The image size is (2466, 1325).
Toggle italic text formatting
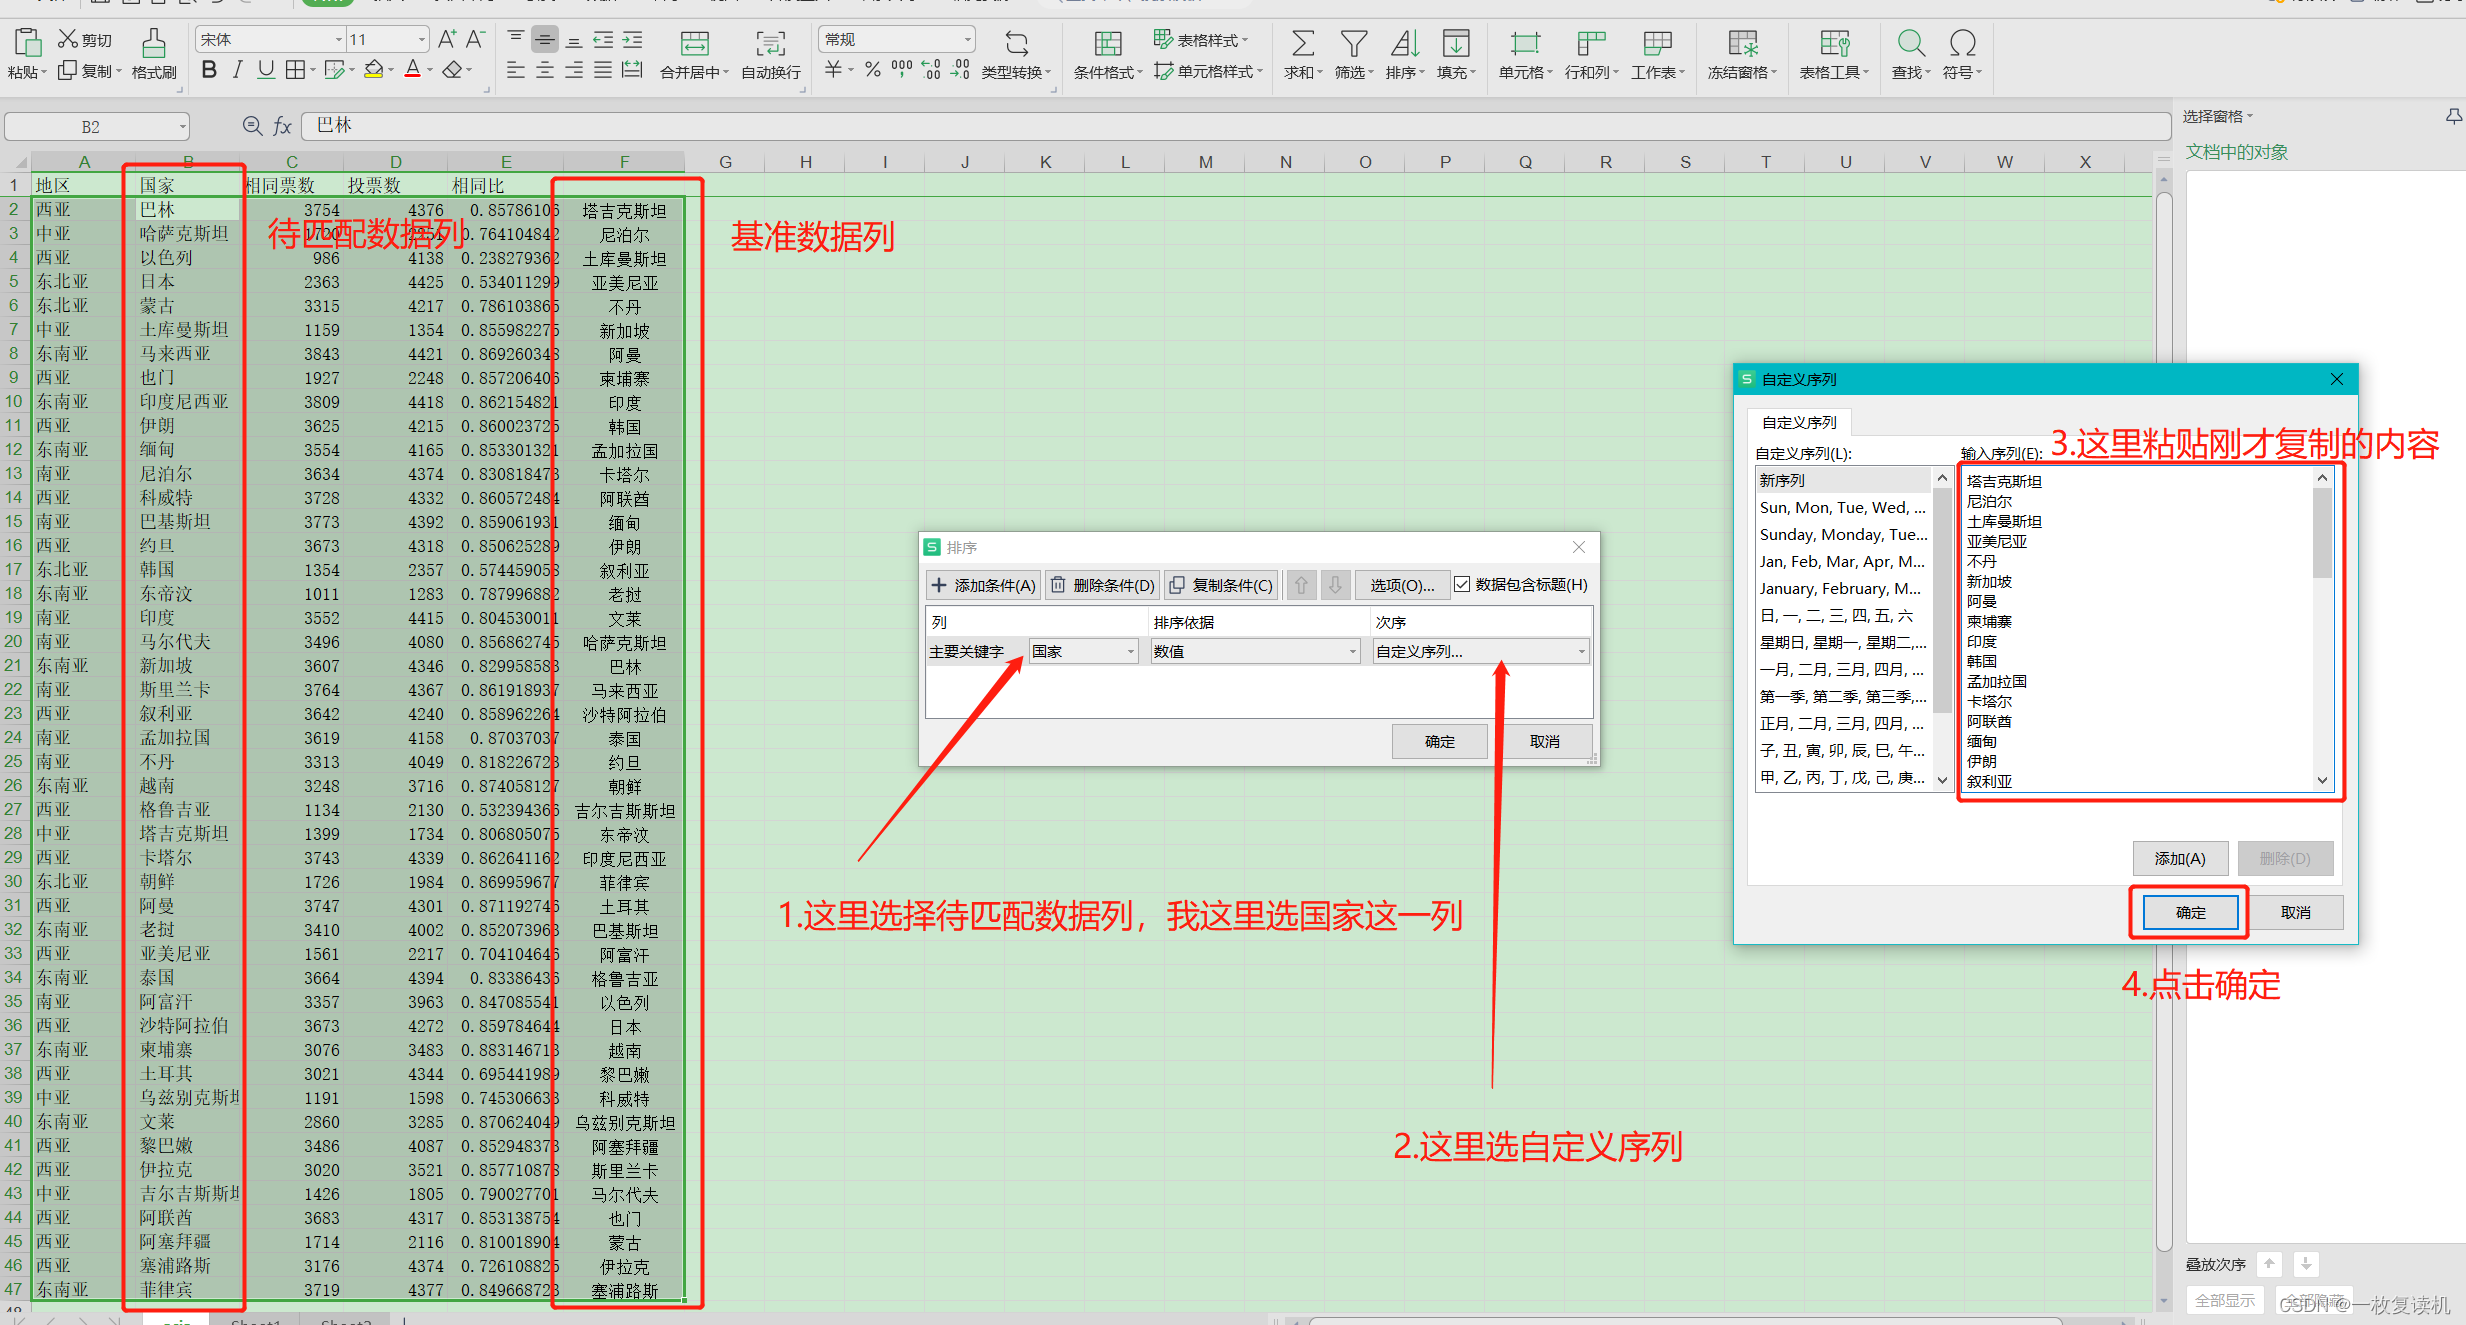click(x=237, y=70)
